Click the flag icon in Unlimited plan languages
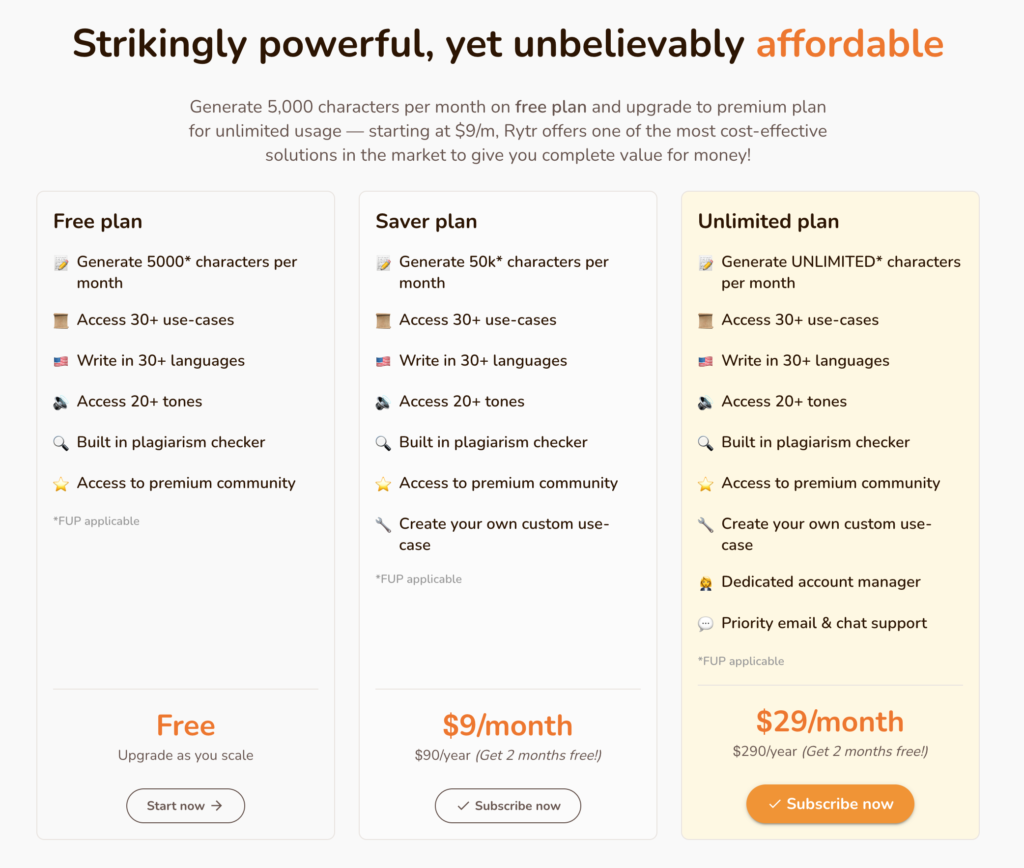This screenshot has height=868, width=1024. click(x=705, y=361)
